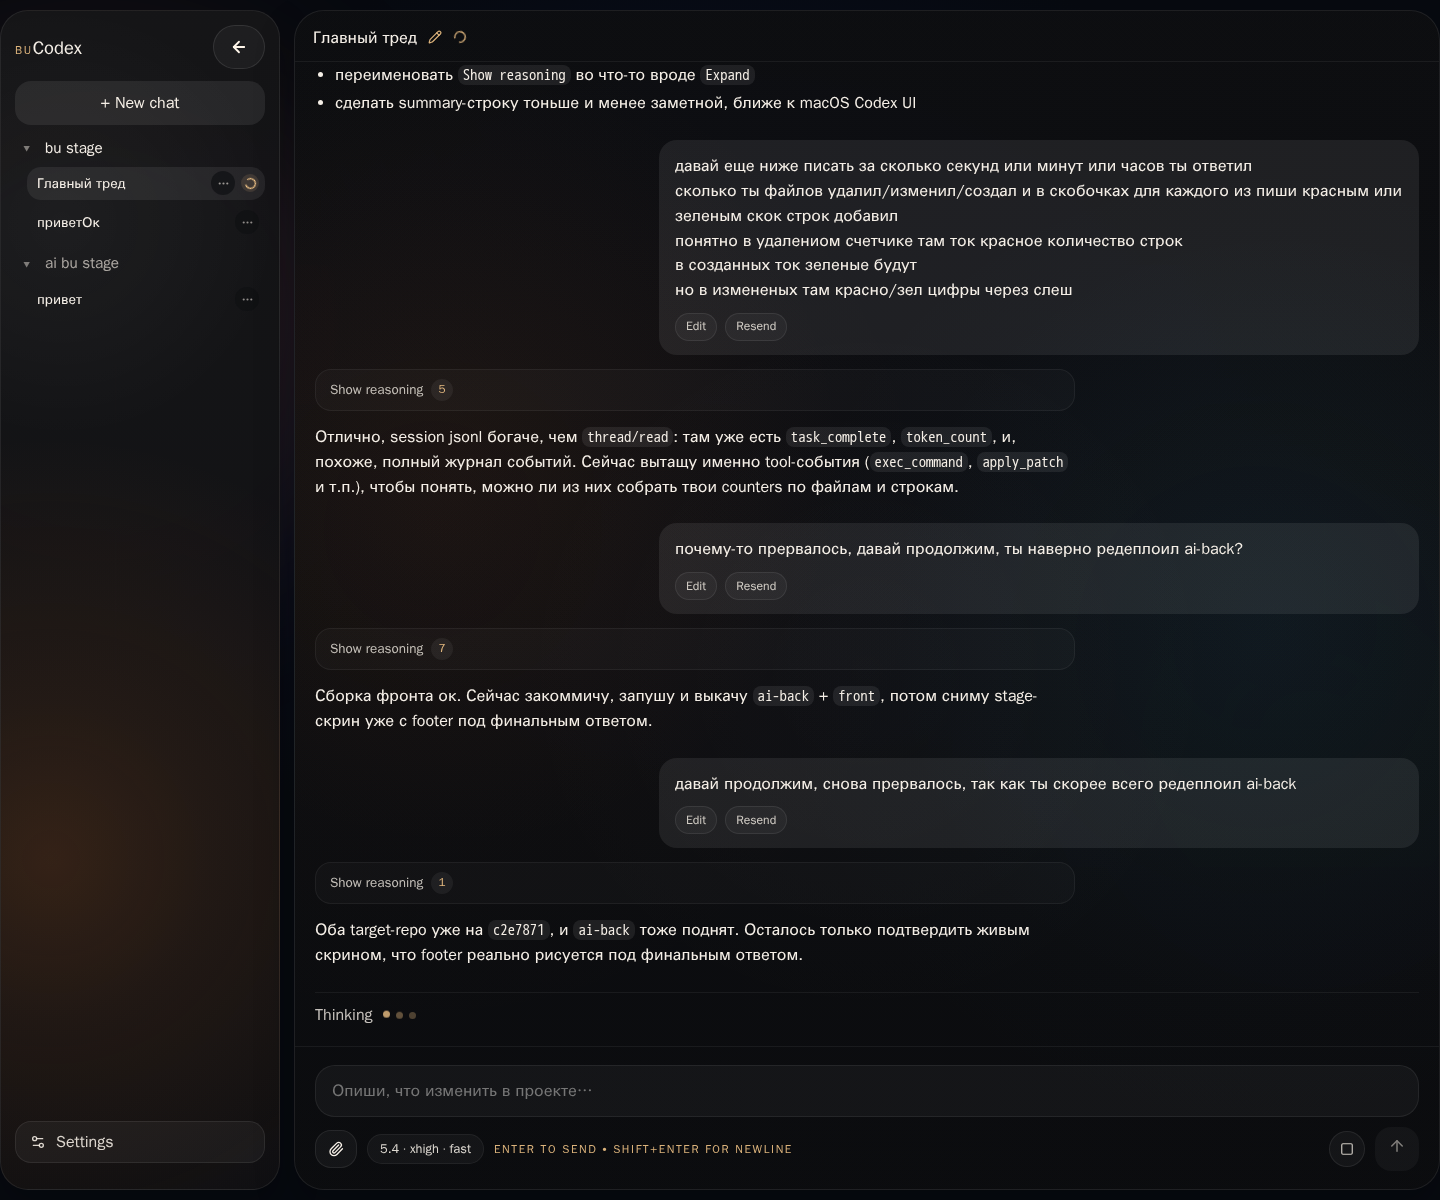Collapse the ai bu stage group

click(x=27, y=264)
